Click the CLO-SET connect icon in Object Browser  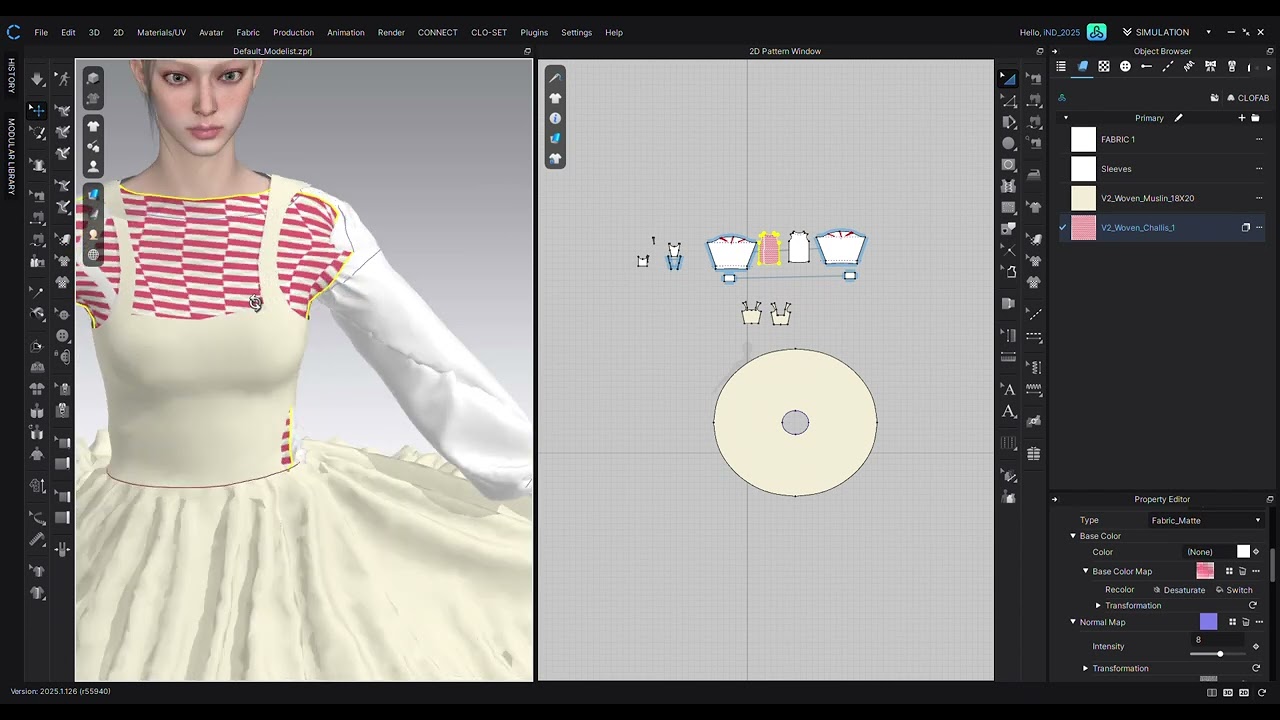click(x=1062, y=98)
